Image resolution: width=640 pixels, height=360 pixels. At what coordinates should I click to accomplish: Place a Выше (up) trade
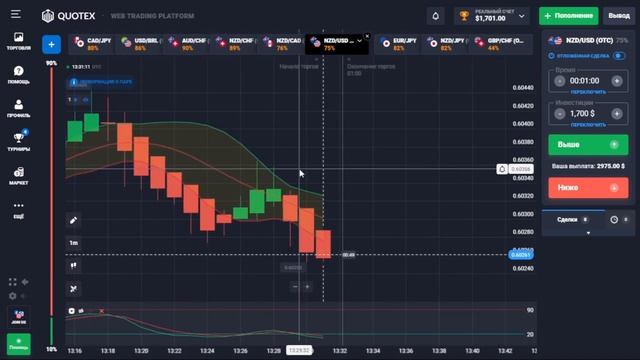tap(588, 145)
